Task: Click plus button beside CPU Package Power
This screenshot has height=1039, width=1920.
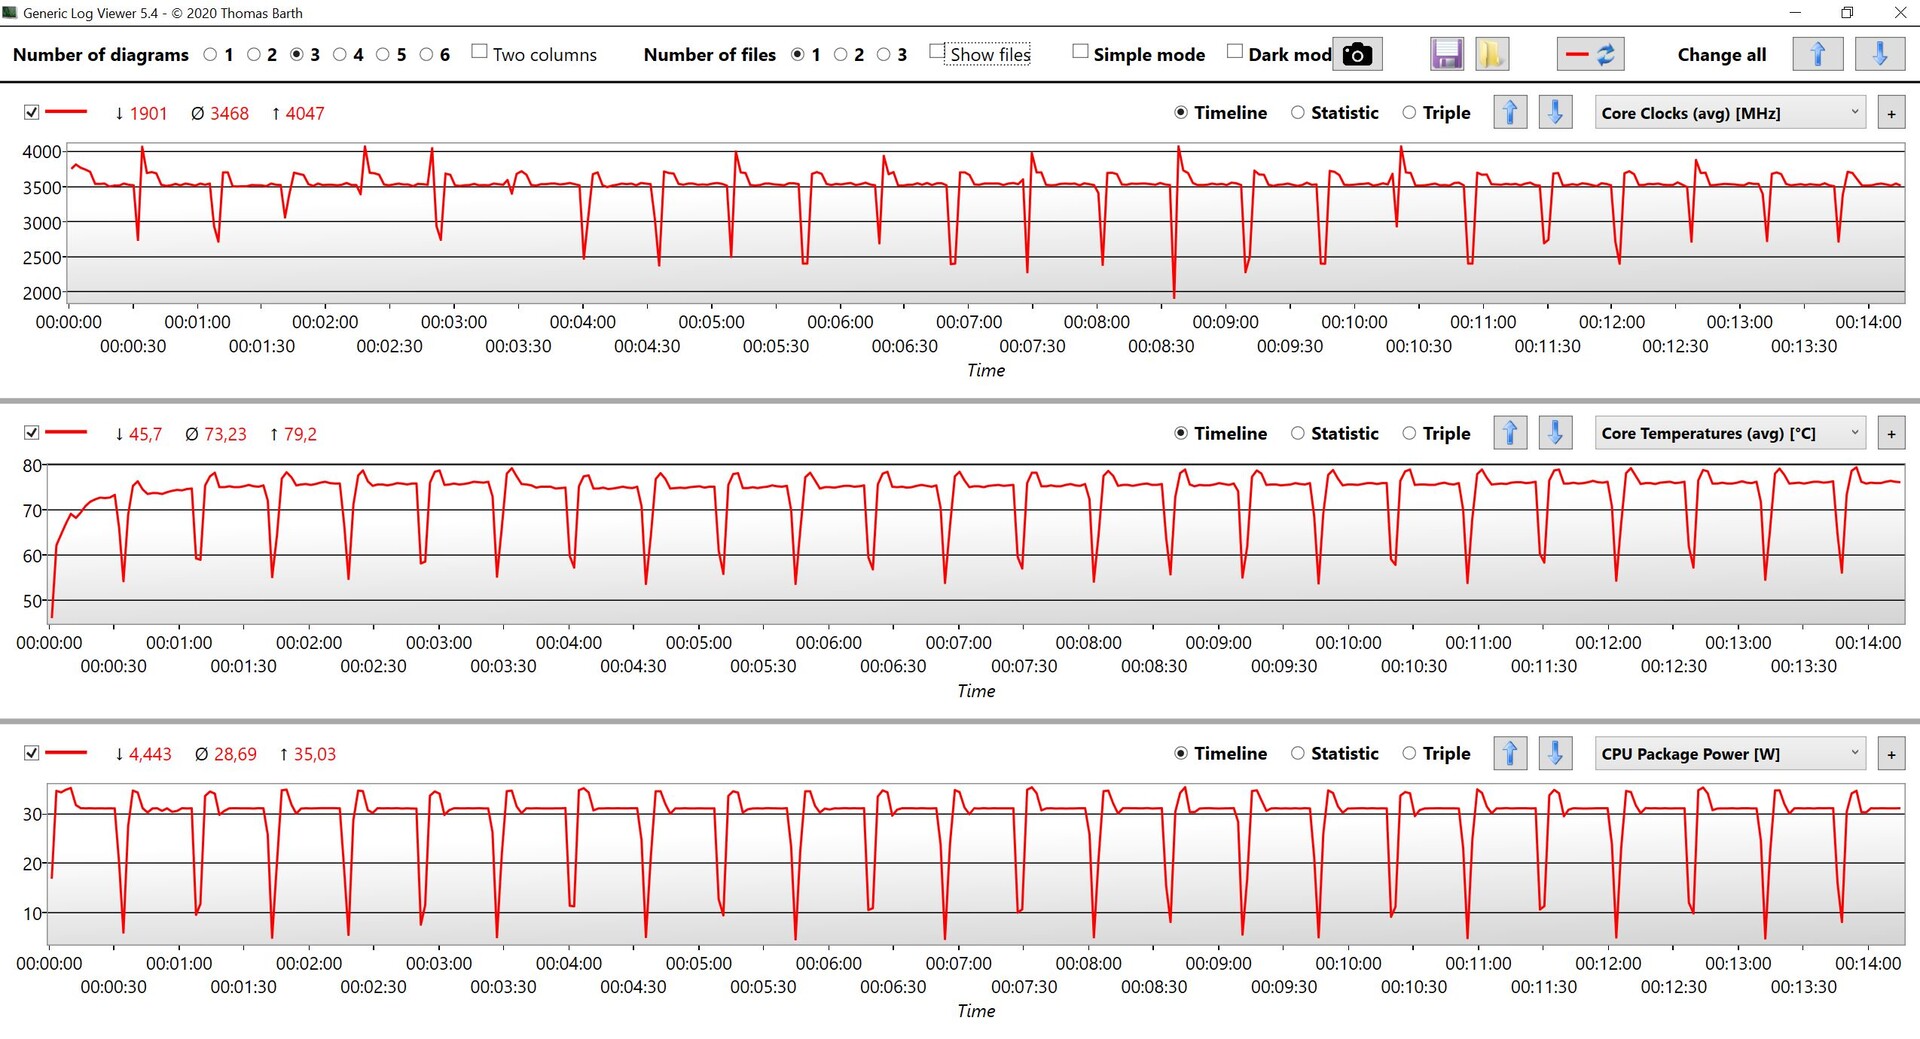Action: [x=1891, y=754]
